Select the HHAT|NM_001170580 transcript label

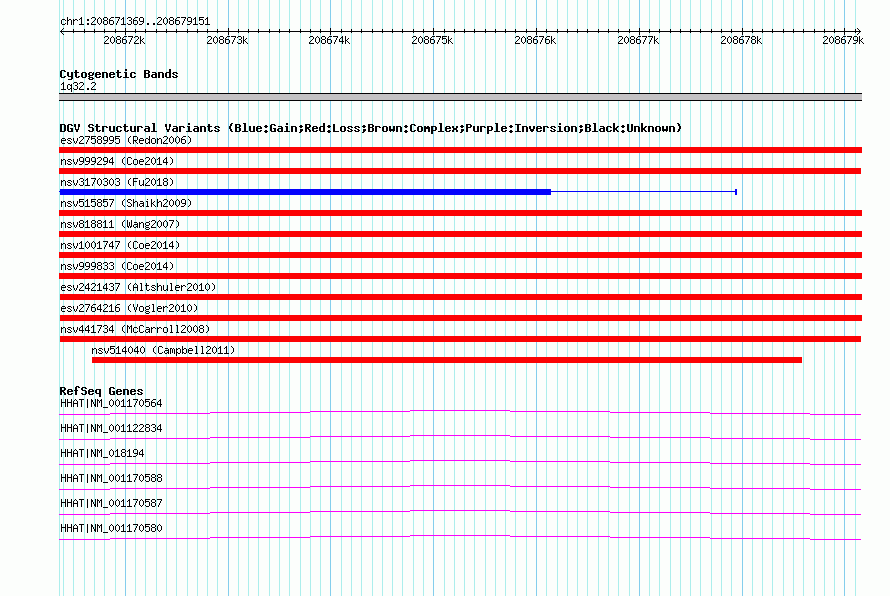(111, 528)
